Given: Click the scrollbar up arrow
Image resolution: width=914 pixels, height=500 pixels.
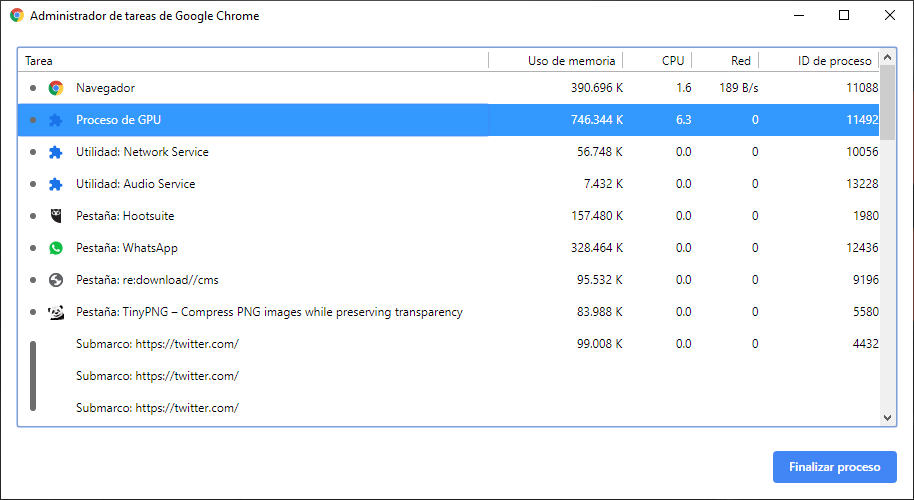Looking at the screenshot, I should (887, 57).
